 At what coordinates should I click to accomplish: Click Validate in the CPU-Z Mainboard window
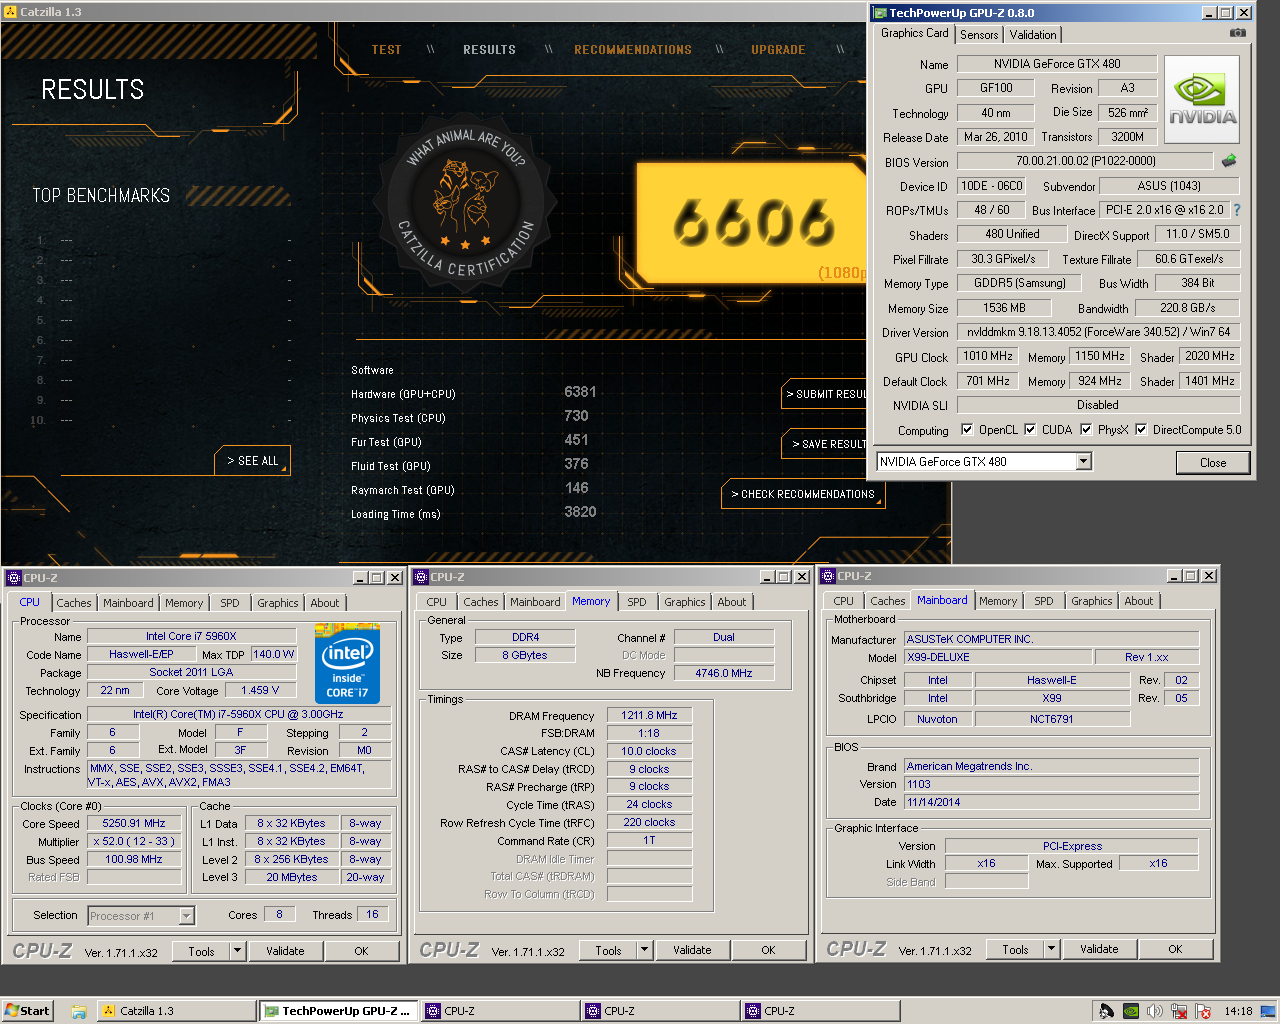point(1099,949)
